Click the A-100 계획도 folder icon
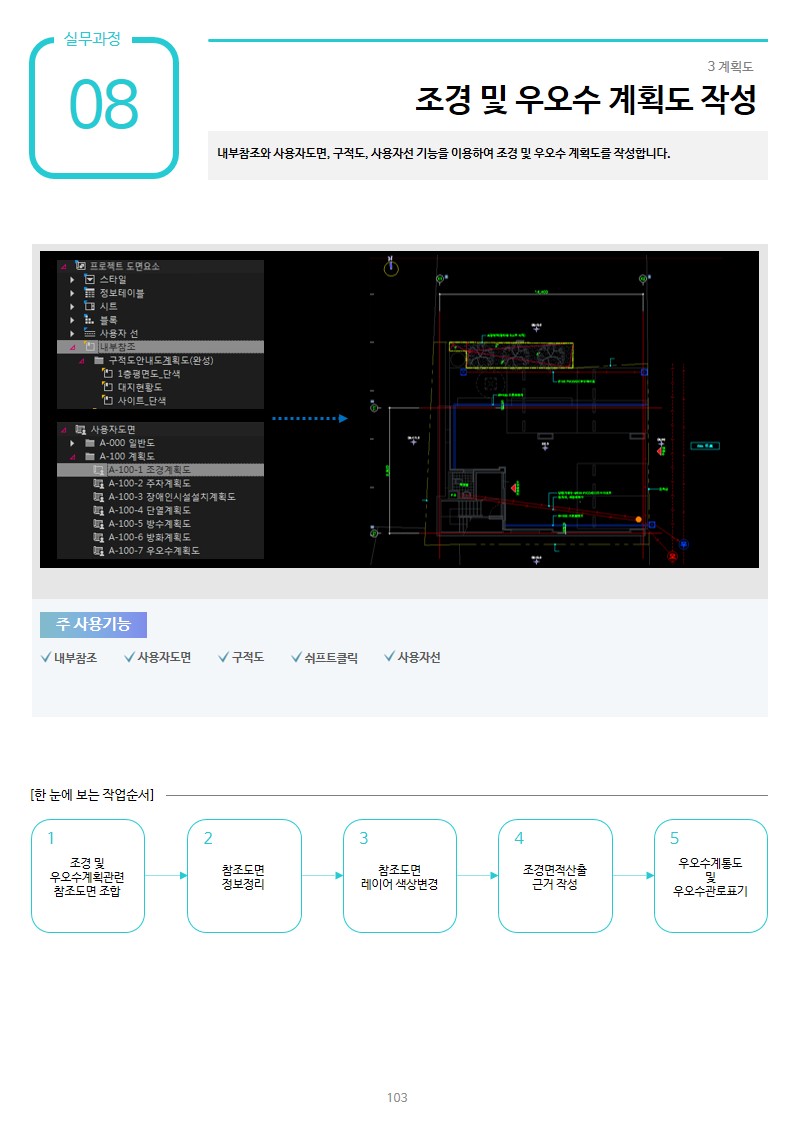 [89, 456]
